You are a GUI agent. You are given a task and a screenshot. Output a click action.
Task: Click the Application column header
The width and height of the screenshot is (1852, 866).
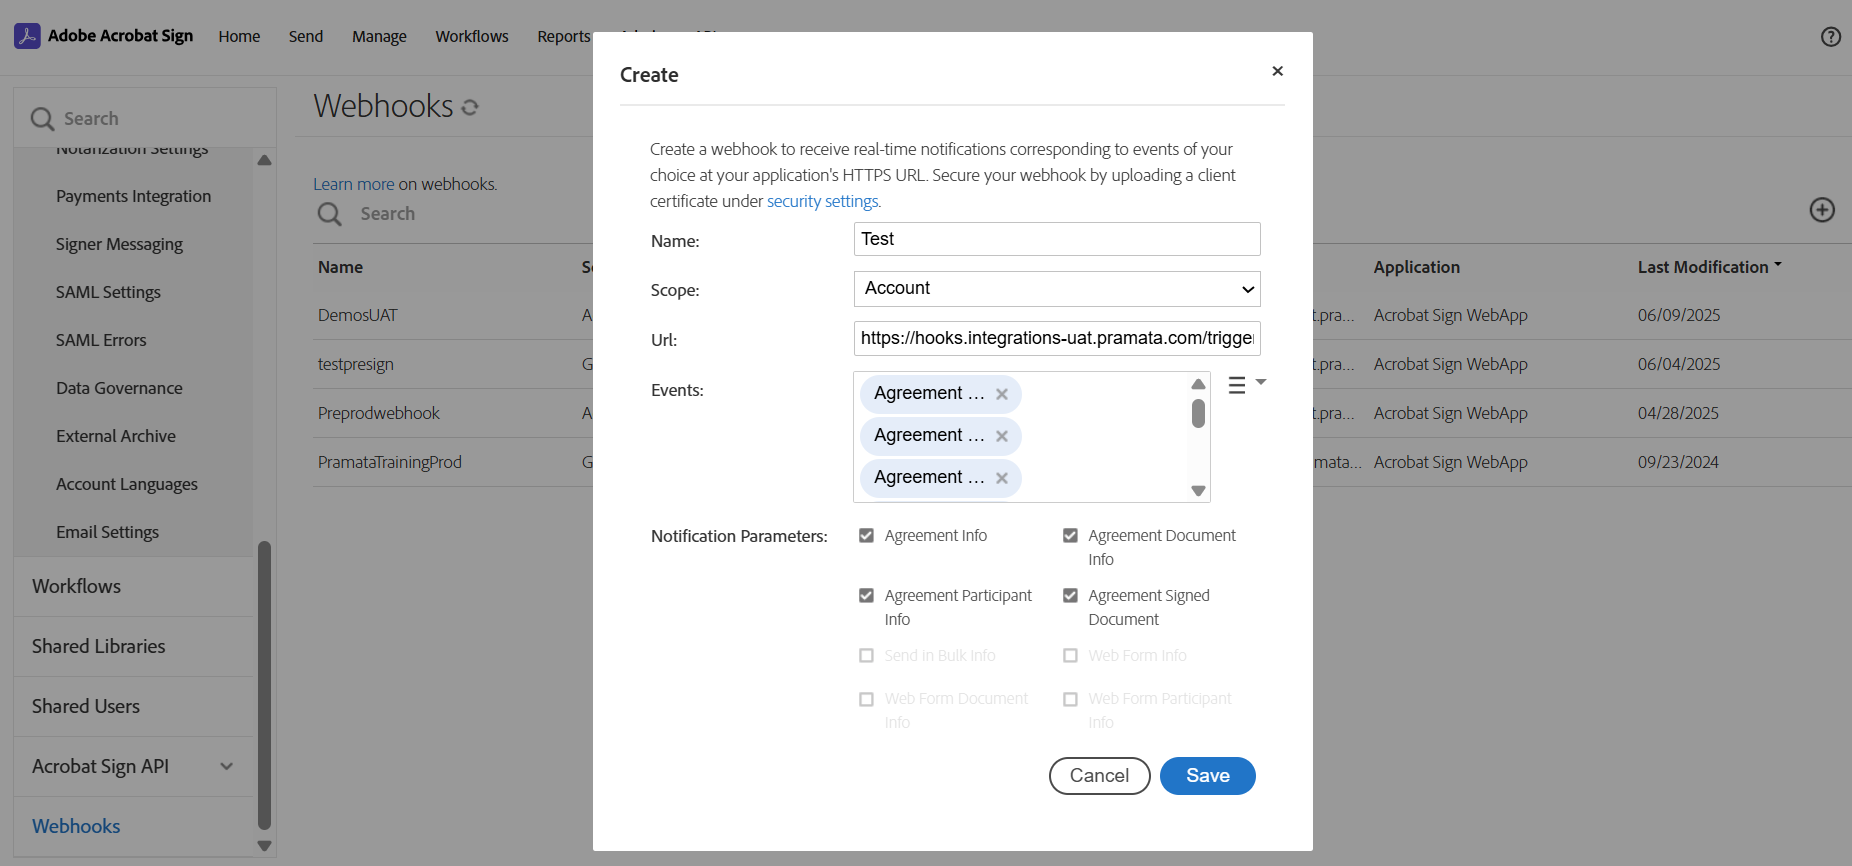click(1416, 267)
